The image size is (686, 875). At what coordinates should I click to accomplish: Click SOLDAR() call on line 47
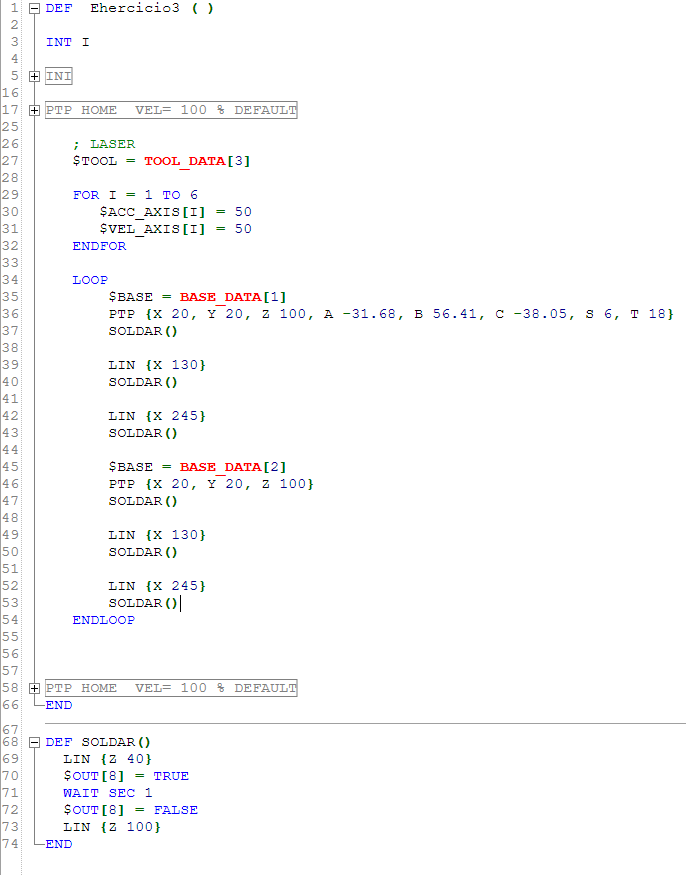click(143, 501)
